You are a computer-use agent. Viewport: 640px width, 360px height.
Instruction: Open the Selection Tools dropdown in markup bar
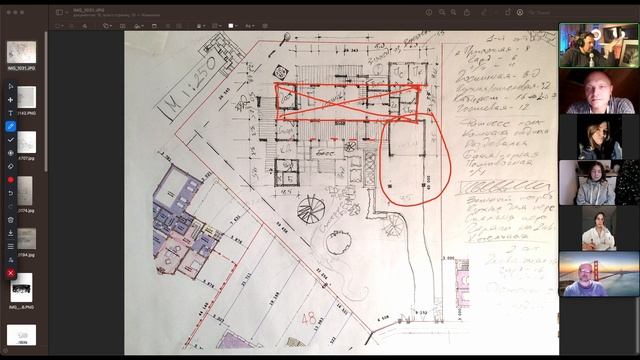(x=59, y=26)
